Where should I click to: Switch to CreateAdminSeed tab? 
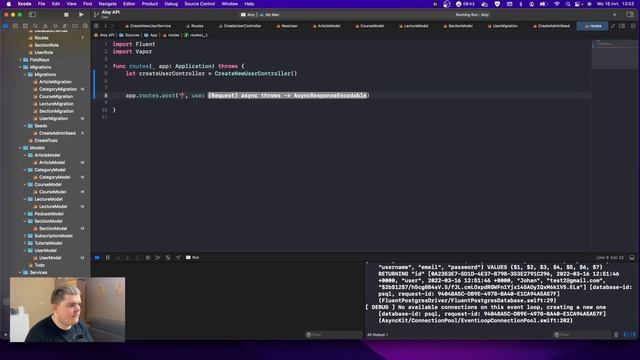(551, 26)
